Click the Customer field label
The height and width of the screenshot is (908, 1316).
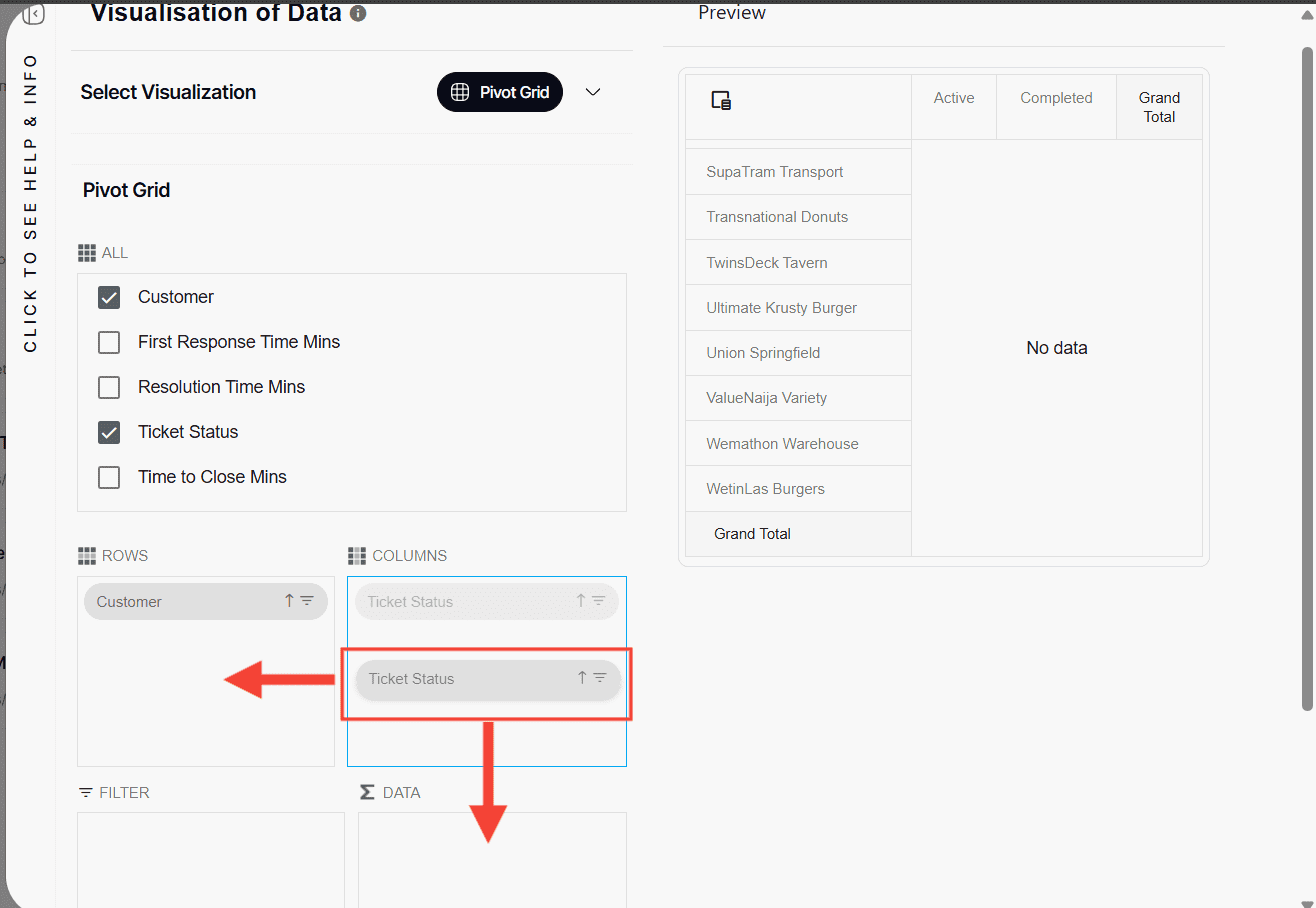176,297
